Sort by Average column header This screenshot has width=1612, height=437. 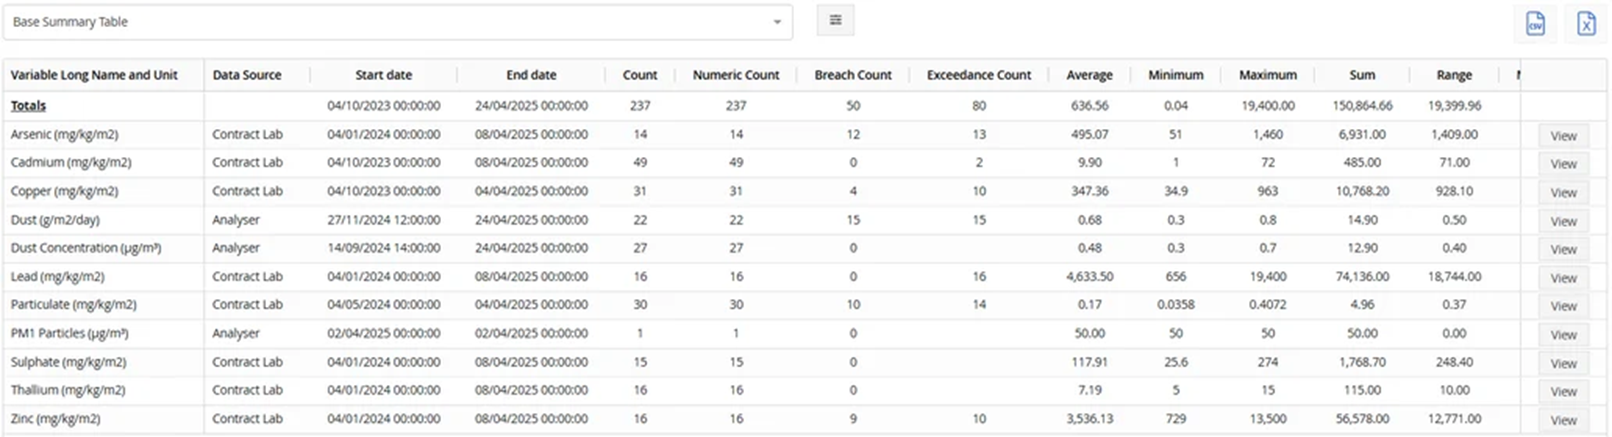1089,75
